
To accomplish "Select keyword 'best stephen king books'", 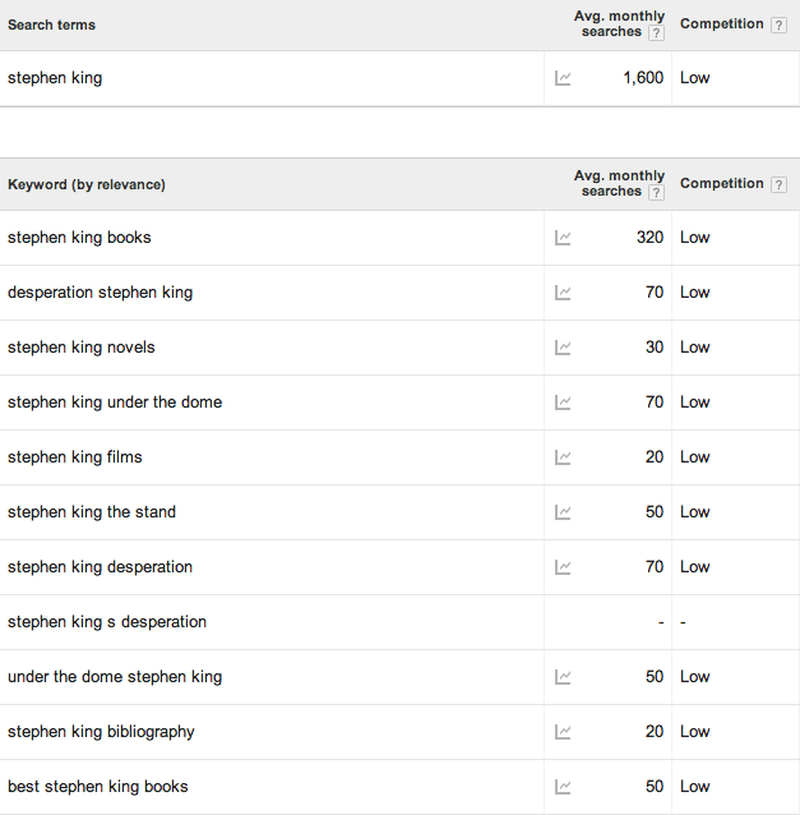I will (98, 786).
